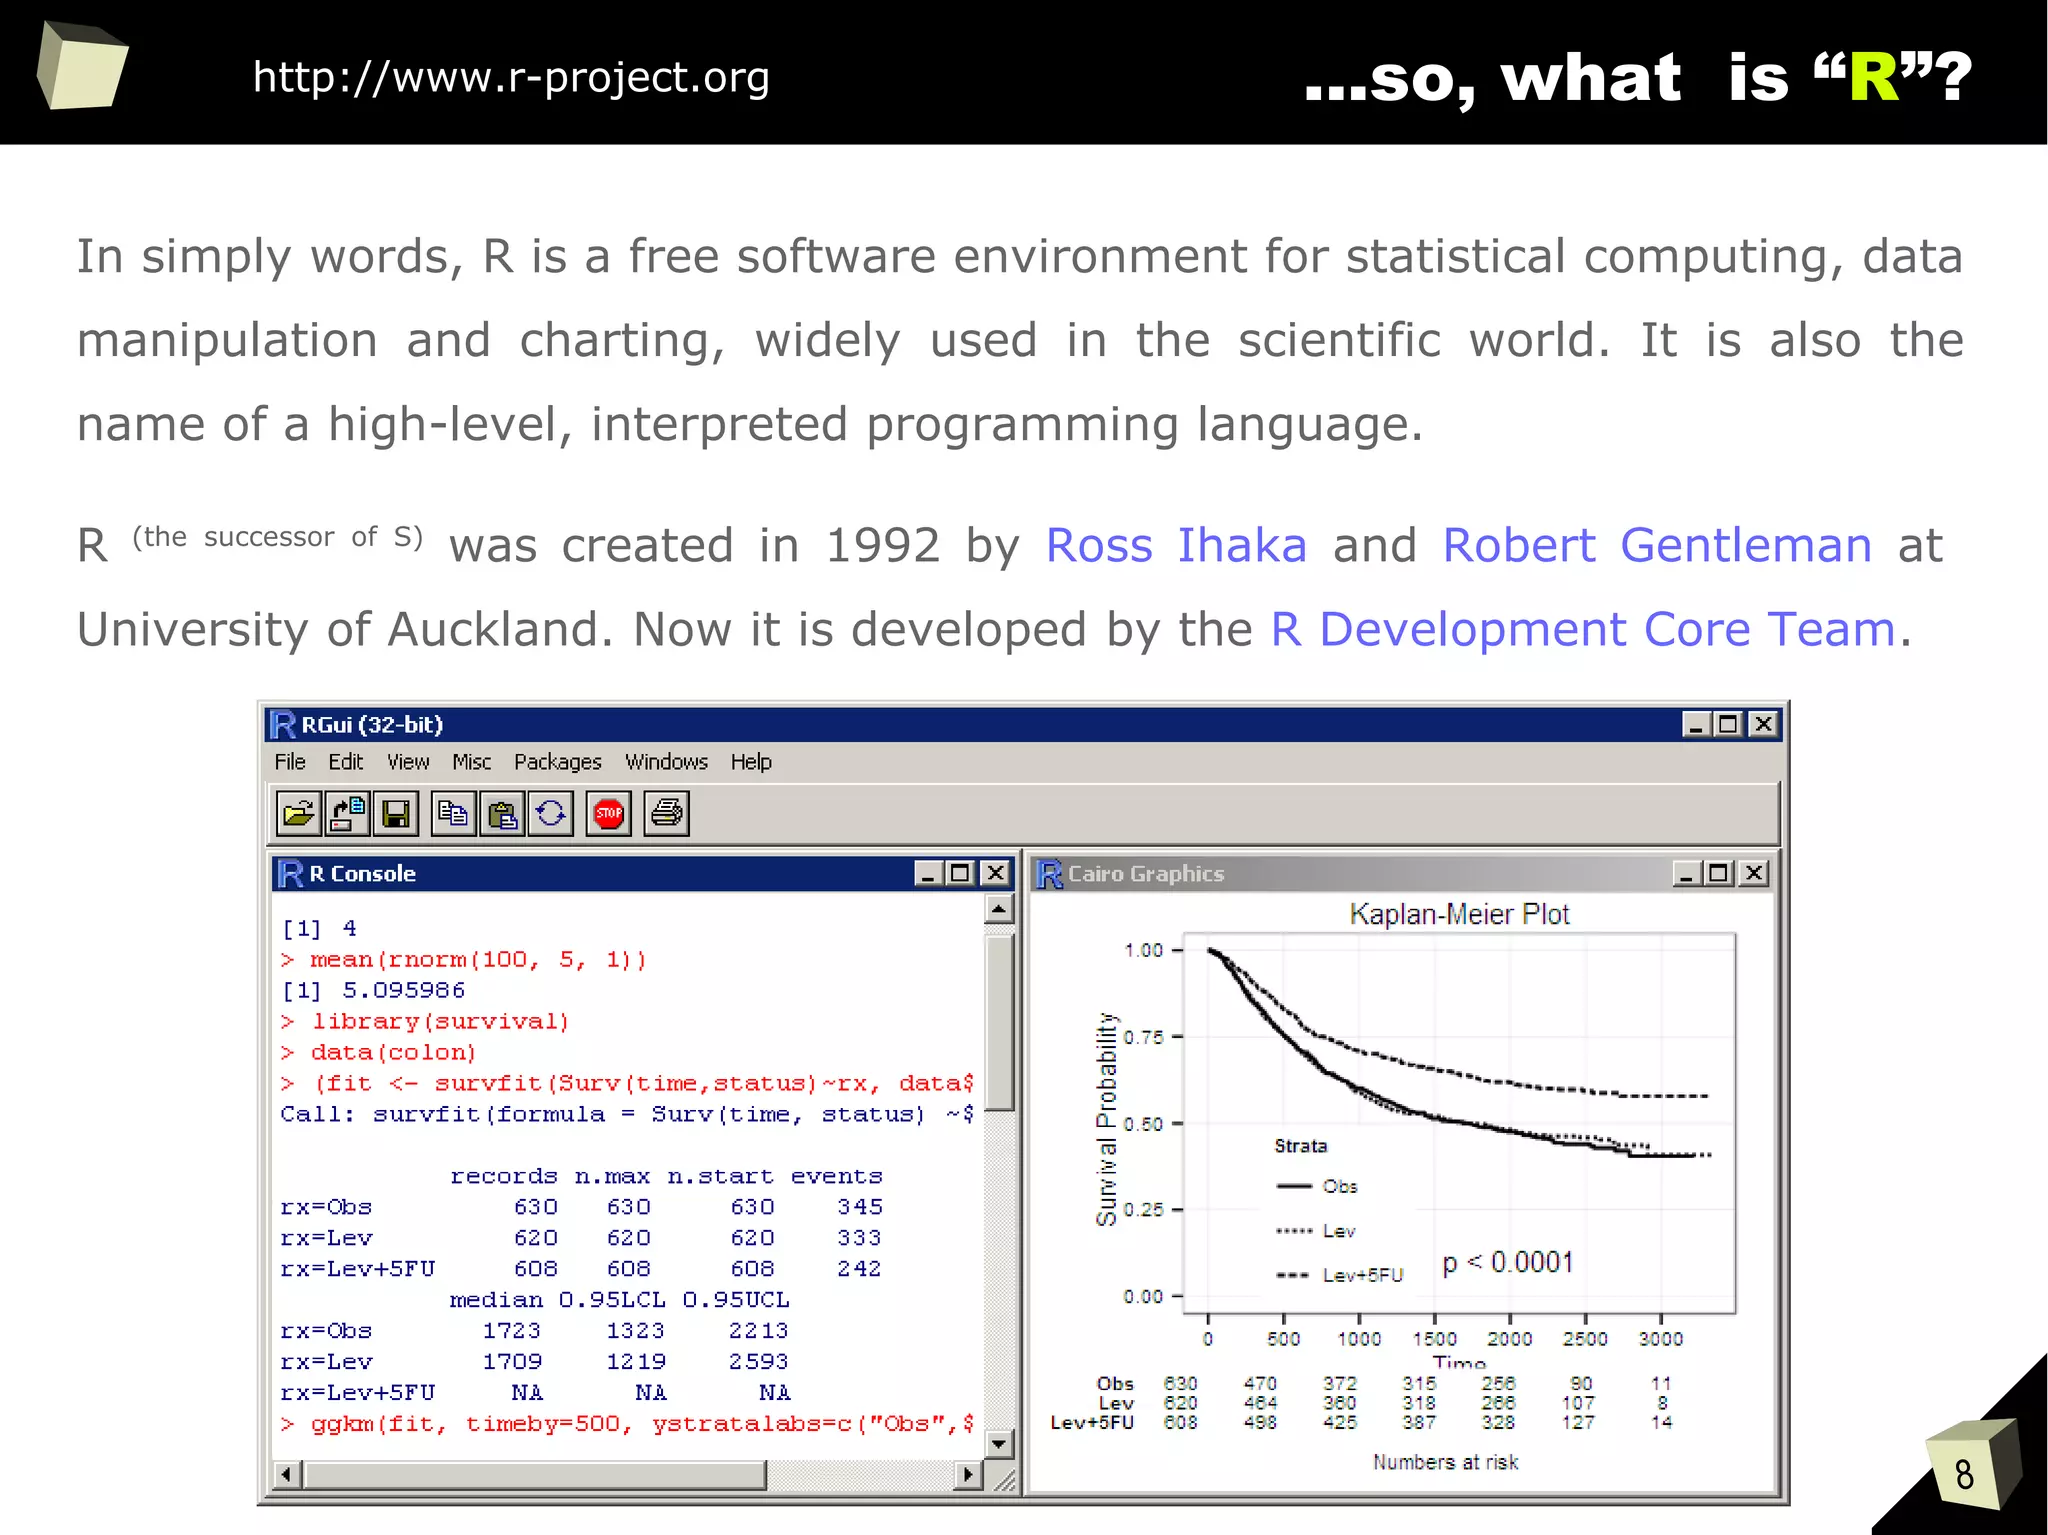
Task: Close the Cairo Graphics window
Action: pos(1754,873)
